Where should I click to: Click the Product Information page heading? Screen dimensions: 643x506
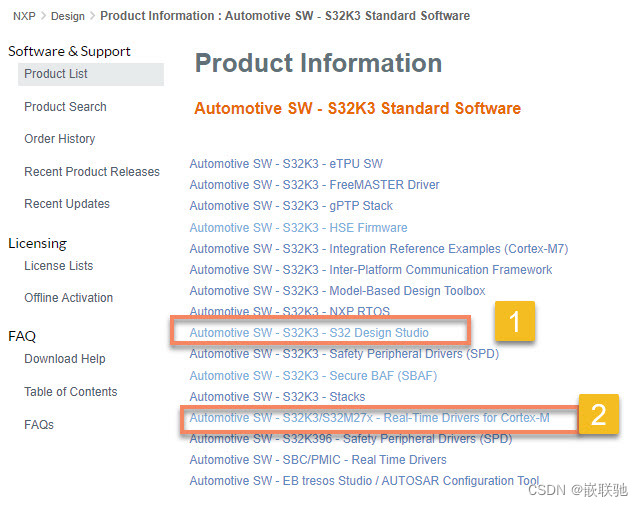tap(318, 63)
